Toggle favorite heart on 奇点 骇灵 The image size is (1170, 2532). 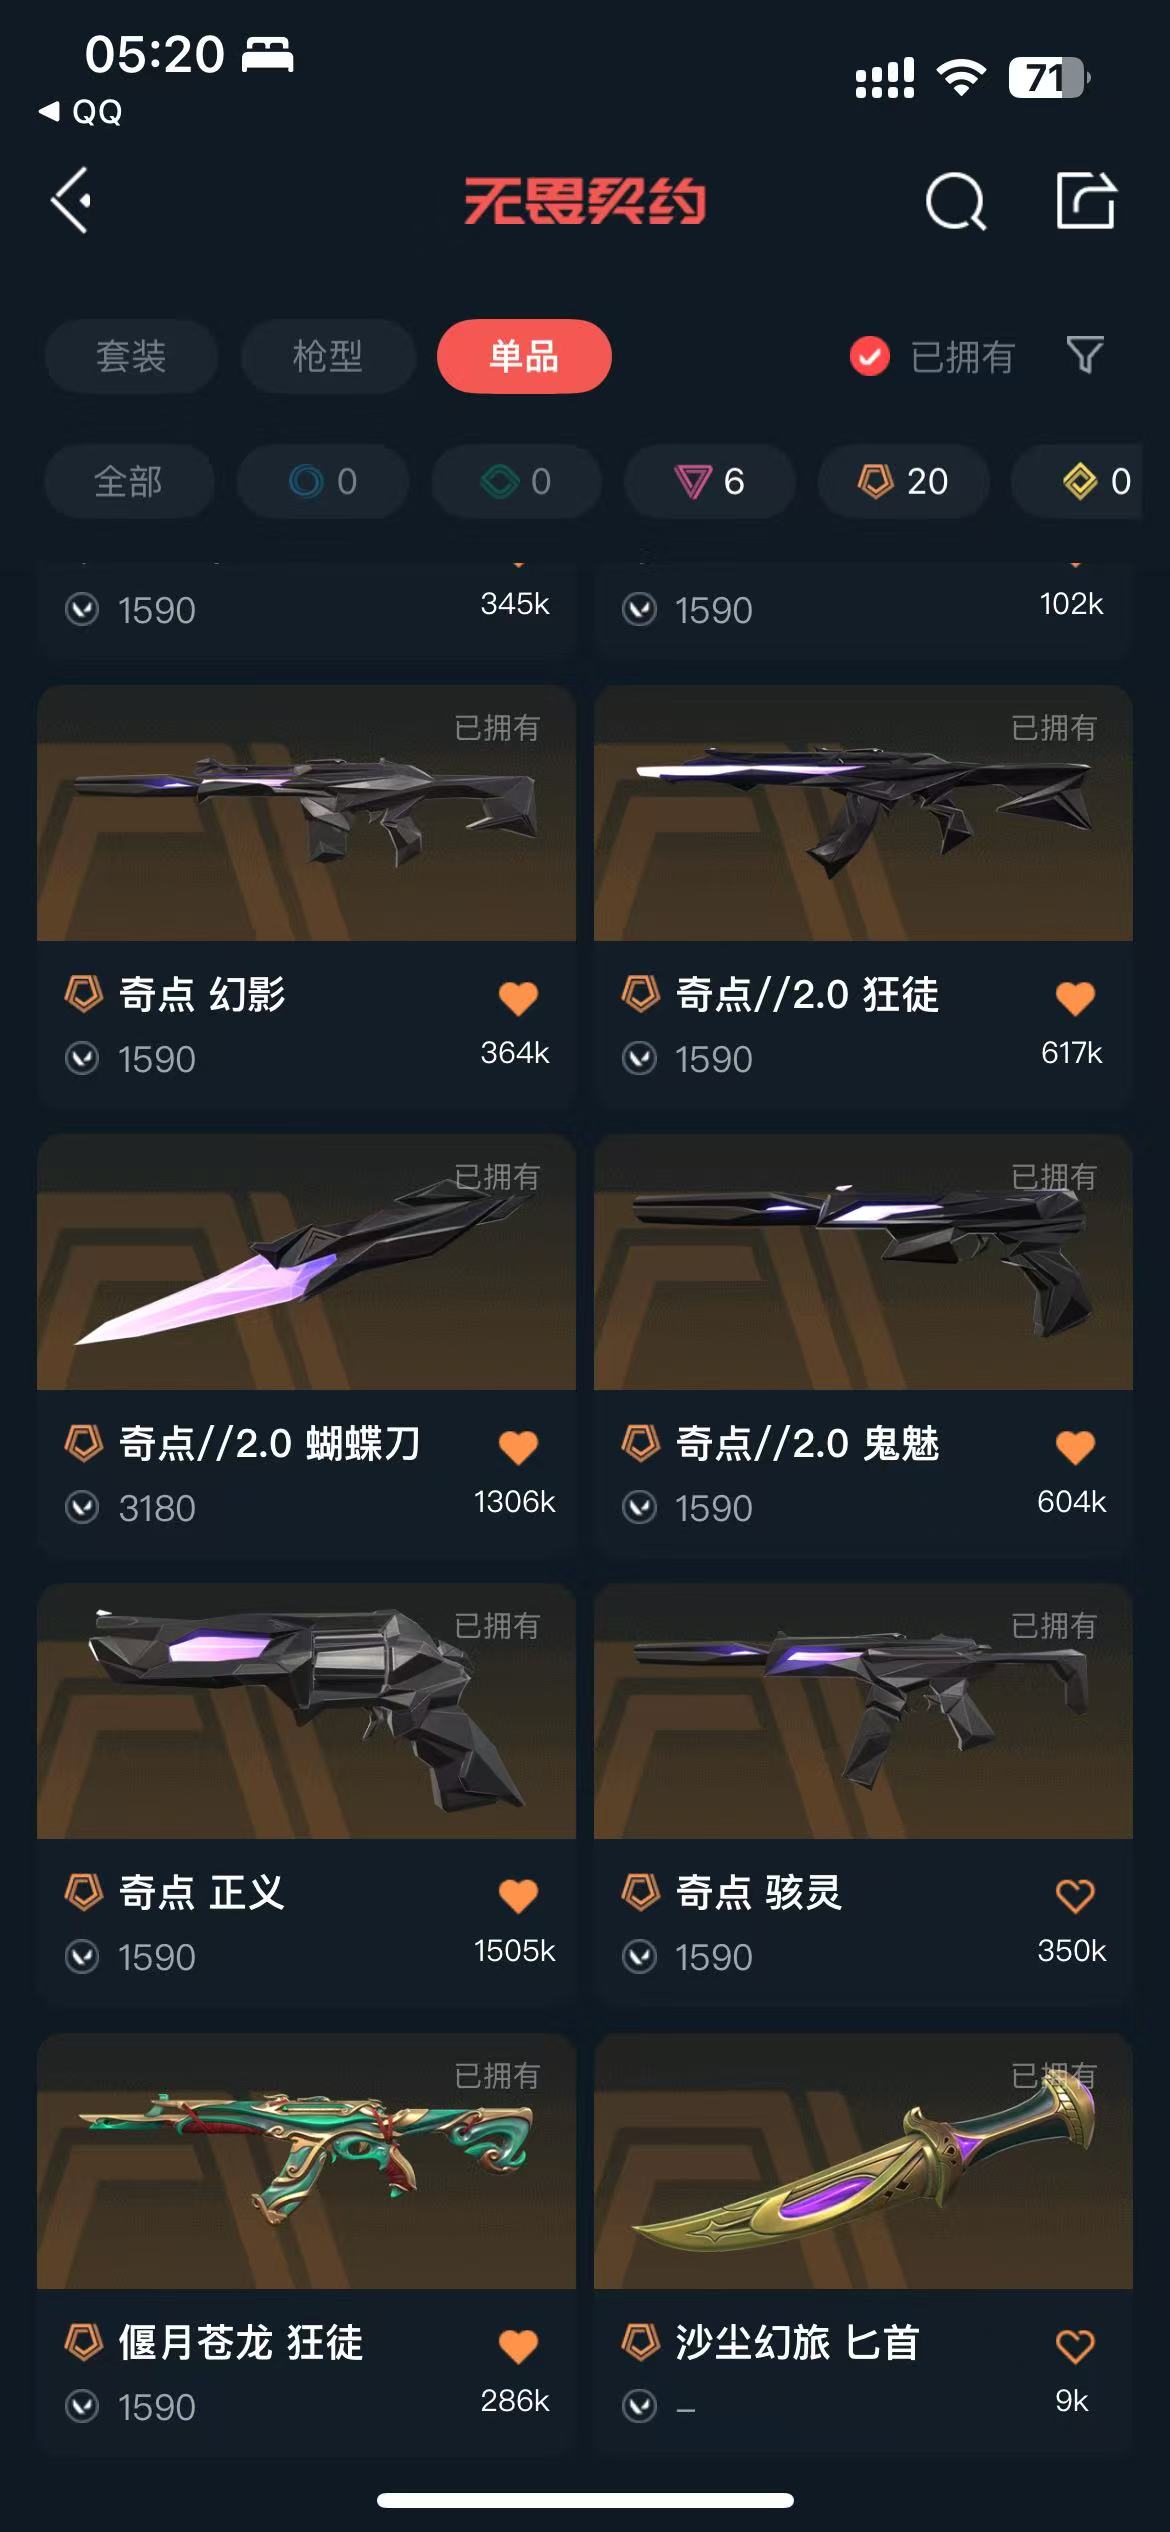pos(1075,1895)
